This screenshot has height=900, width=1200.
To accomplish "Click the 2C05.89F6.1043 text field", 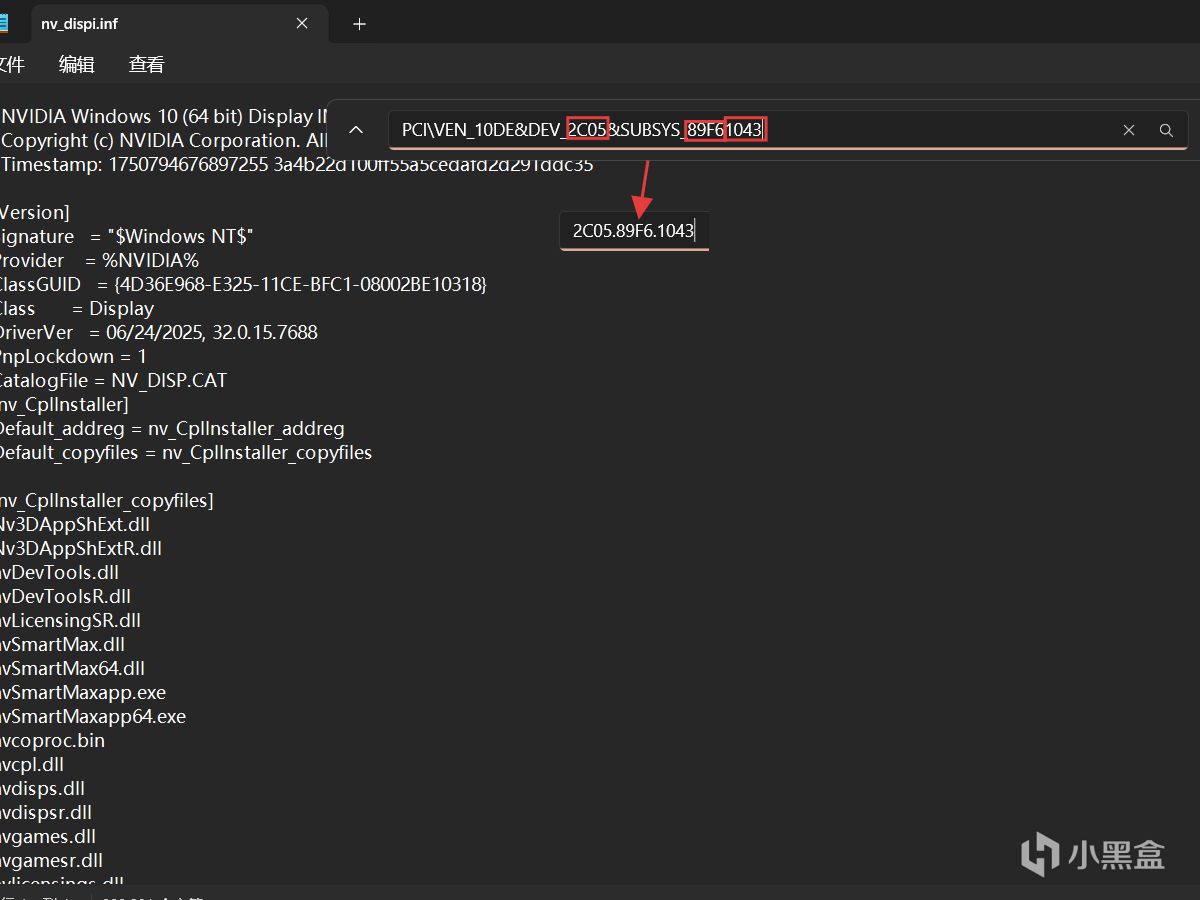I will point(634,231).
